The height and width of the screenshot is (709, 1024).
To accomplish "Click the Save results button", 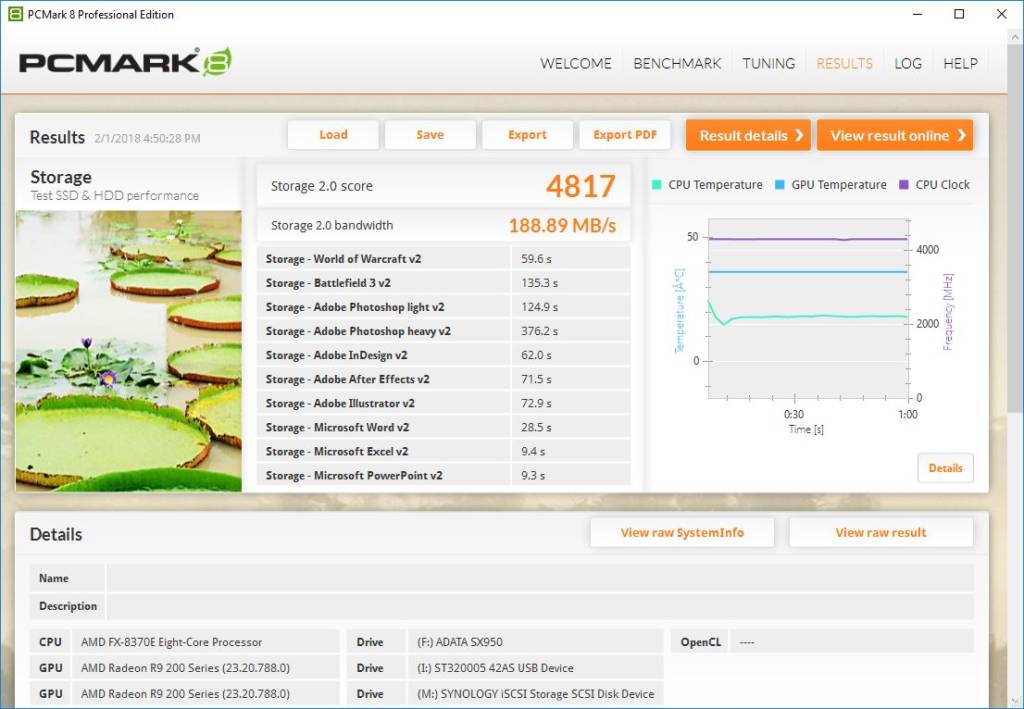I will point(430,134).
